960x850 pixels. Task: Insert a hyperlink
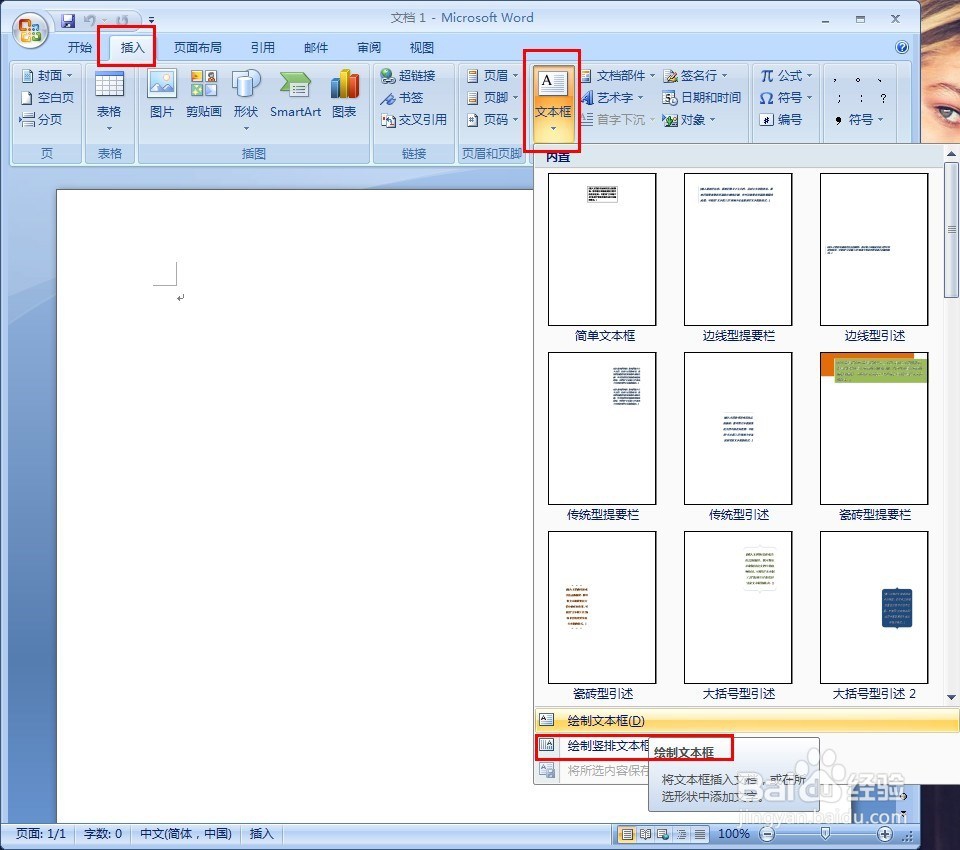408,76
